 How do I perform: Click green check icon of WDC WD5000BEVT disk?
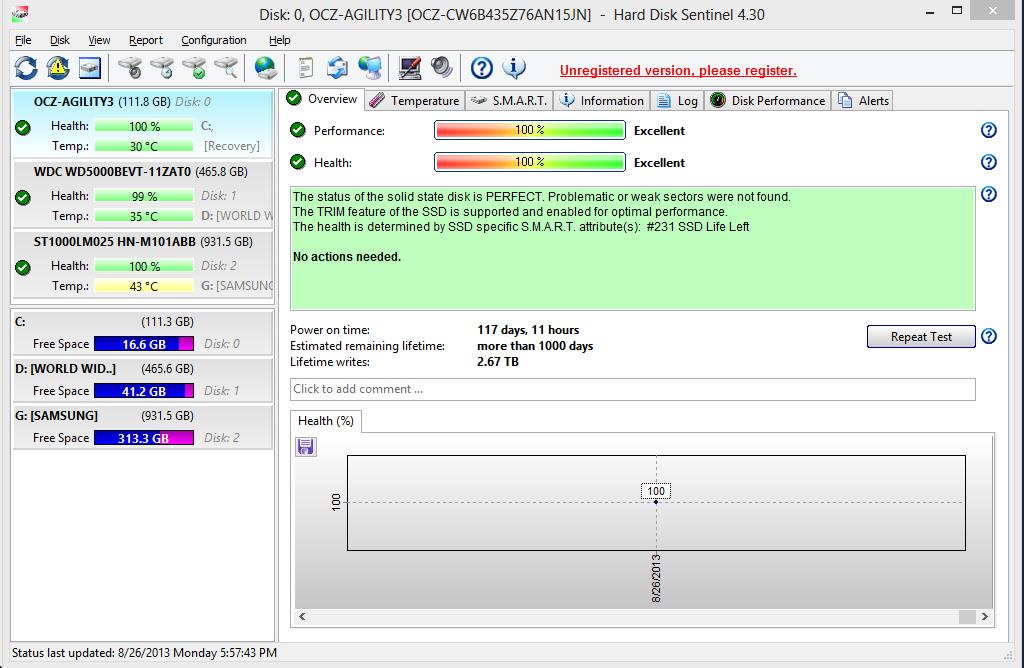tap(23, 197)
